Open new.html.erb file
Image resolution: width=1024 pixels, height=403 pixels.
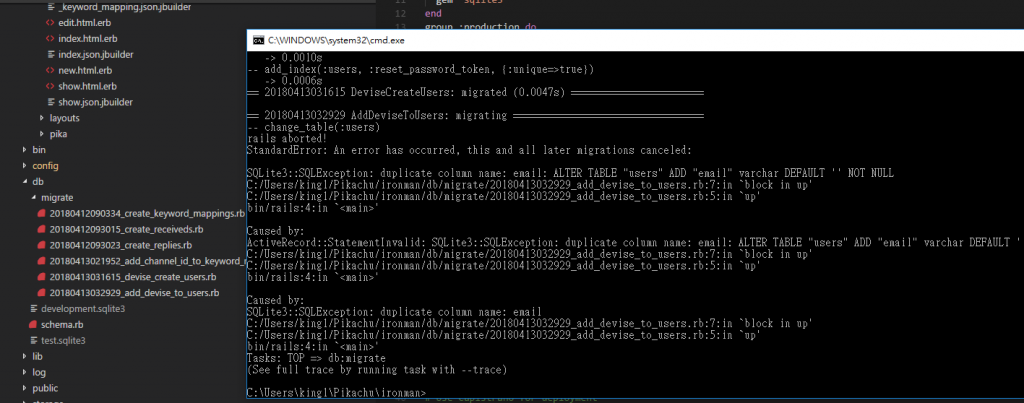point(84,70)
